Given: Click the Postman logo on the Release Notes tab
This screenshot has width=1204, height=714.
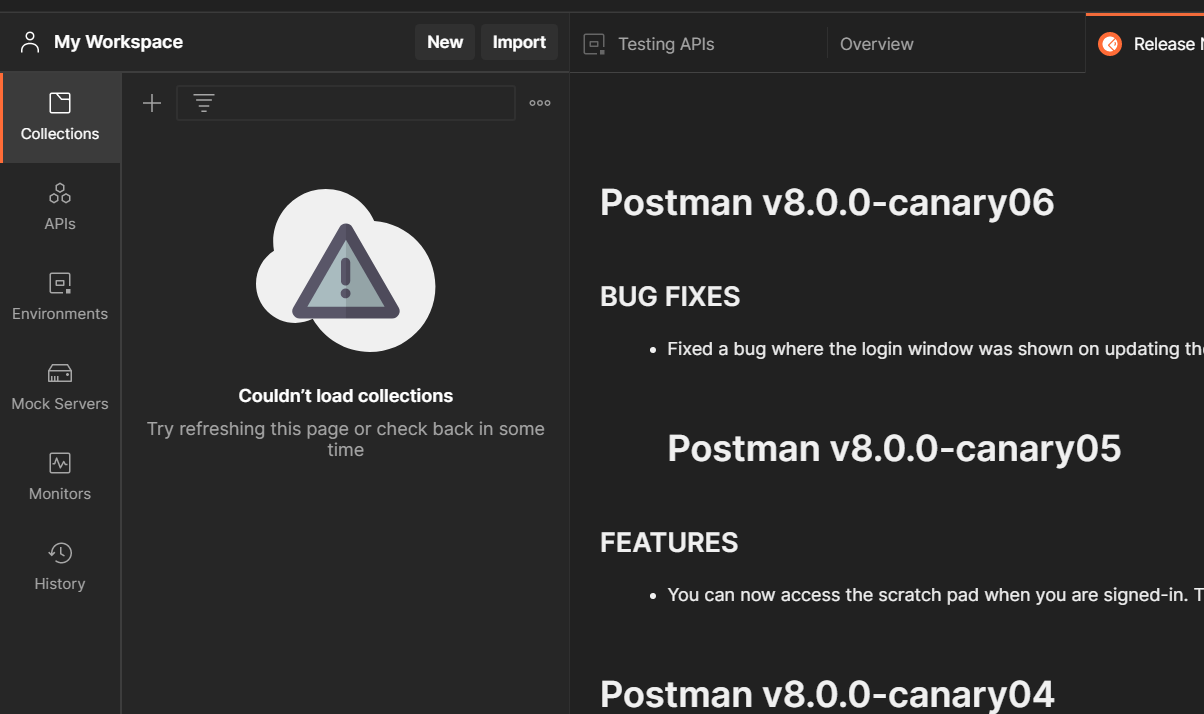Looking at the screenshot, I should coord(1109,43).
